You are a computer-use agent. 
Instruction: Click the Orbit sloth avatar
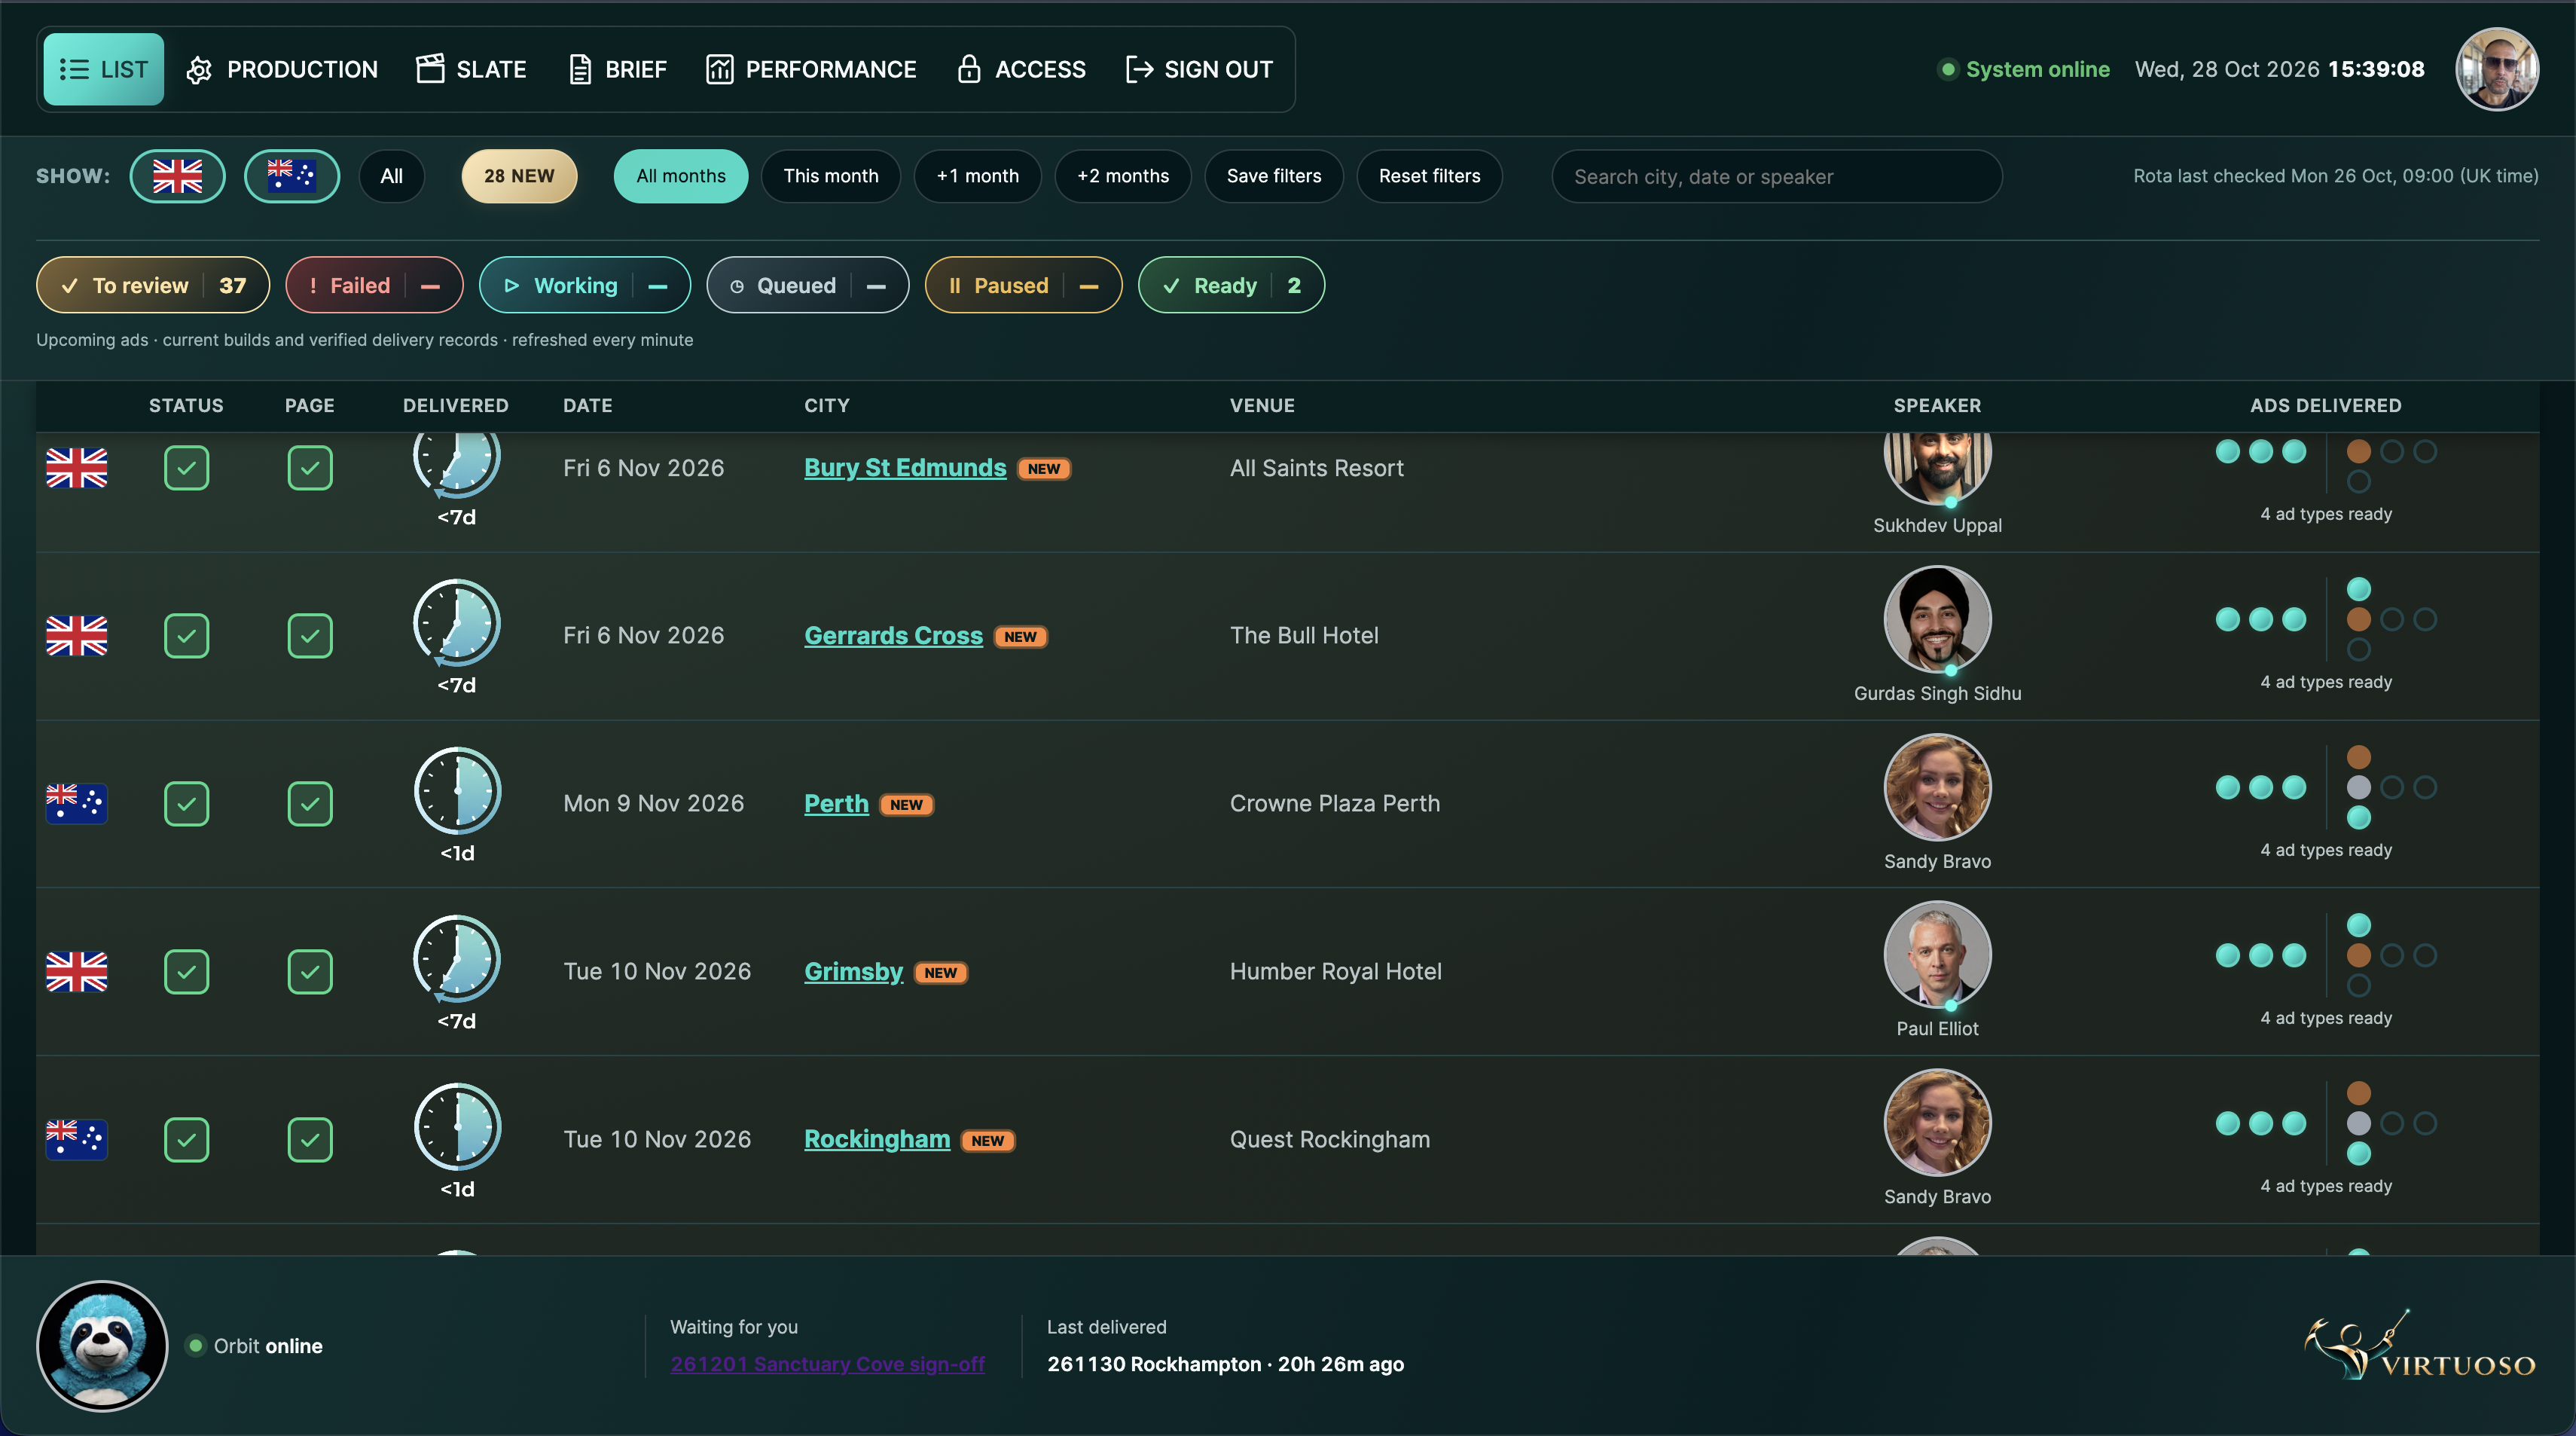[102, 1346]
